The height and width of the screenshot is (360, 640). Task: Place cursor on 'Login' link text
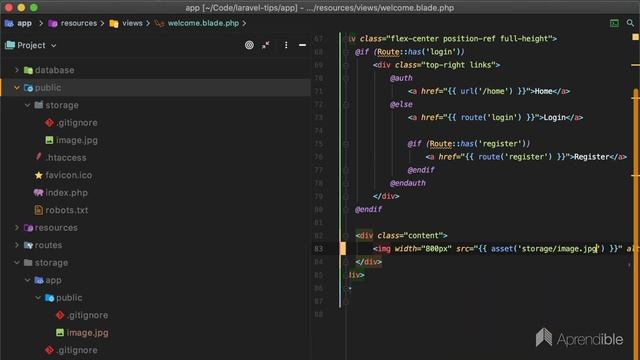point(554,118)
